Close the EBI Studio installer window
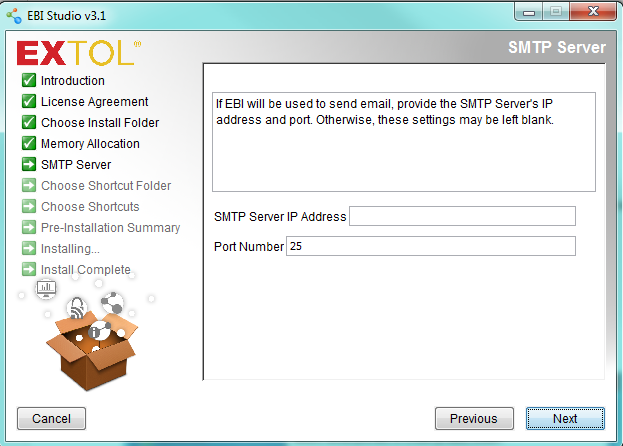The width and height of the screenshot is (623, 446). (593, 11)
